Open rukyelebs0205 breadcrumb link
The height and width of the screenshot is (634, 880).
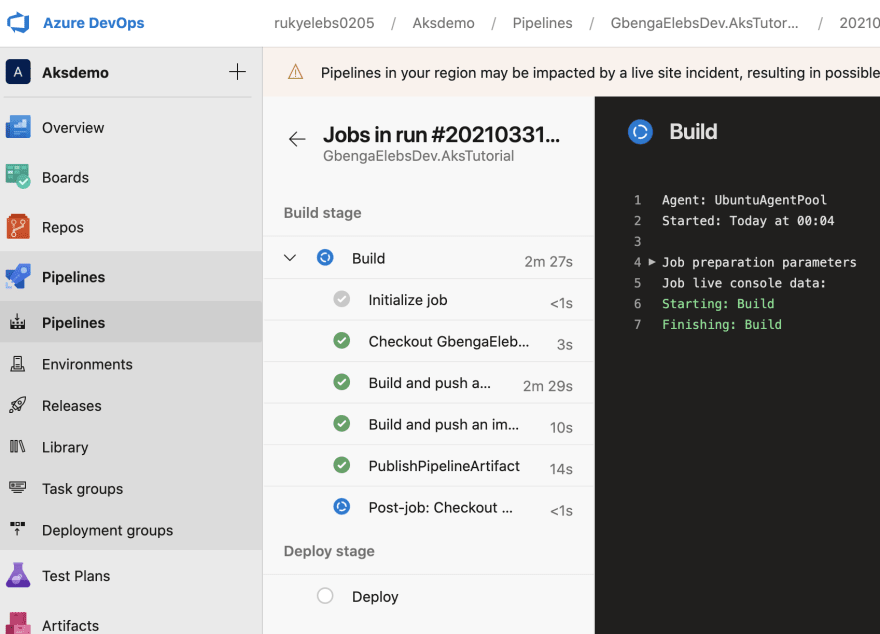[x=324, y=23]
